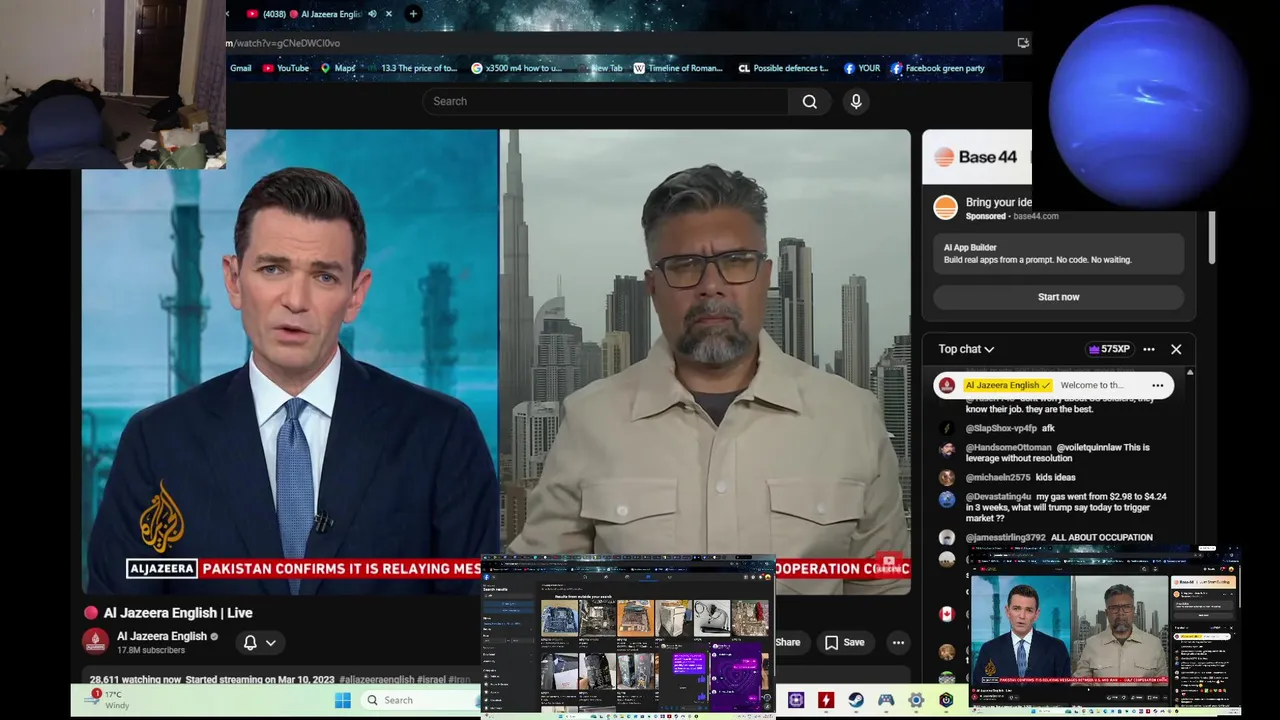This screenshot has width=1280, height=720.
Task: Click @jamesstirling3792 chat username
Action: click(1005, 538)
